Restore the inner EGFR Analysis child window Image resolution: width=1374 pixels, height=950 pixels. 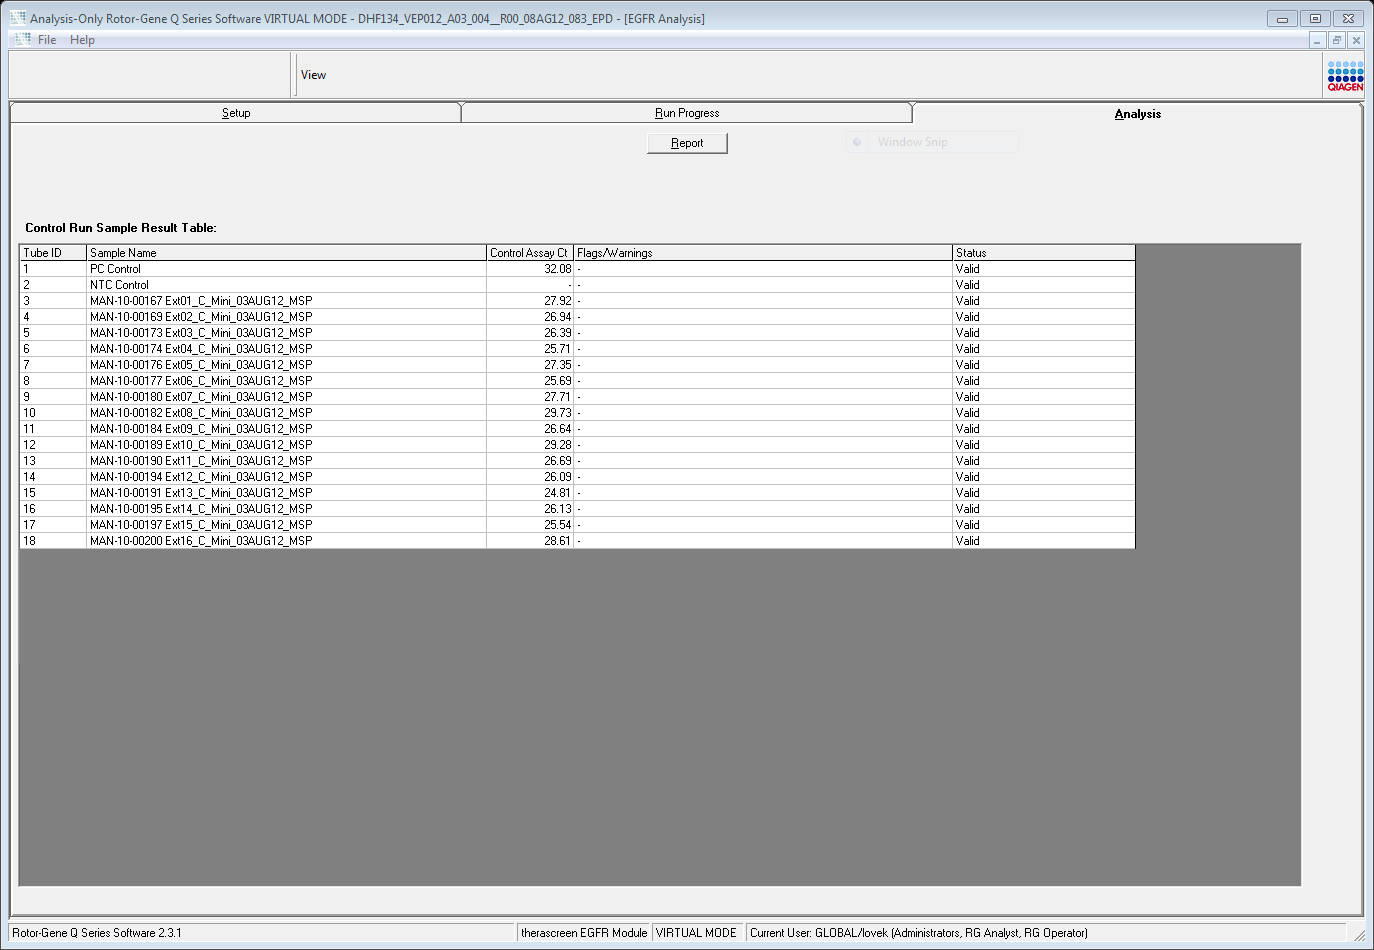1337,40
